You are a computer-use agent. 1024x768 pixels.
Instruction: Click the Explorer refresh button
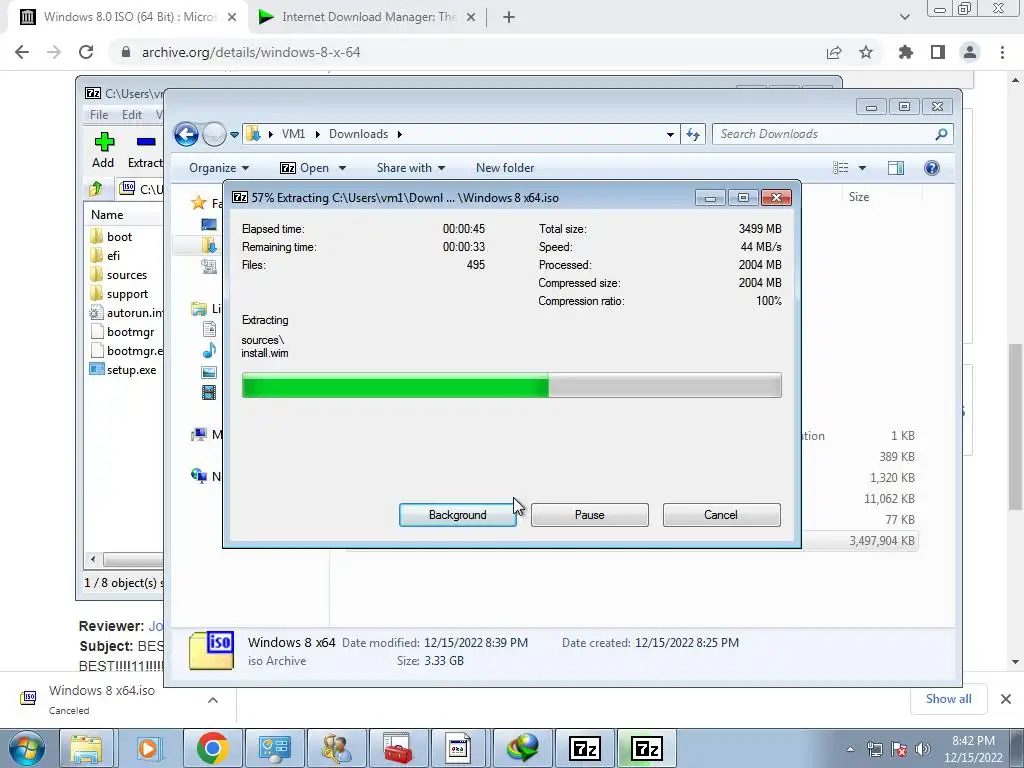(x=693, y=135)
